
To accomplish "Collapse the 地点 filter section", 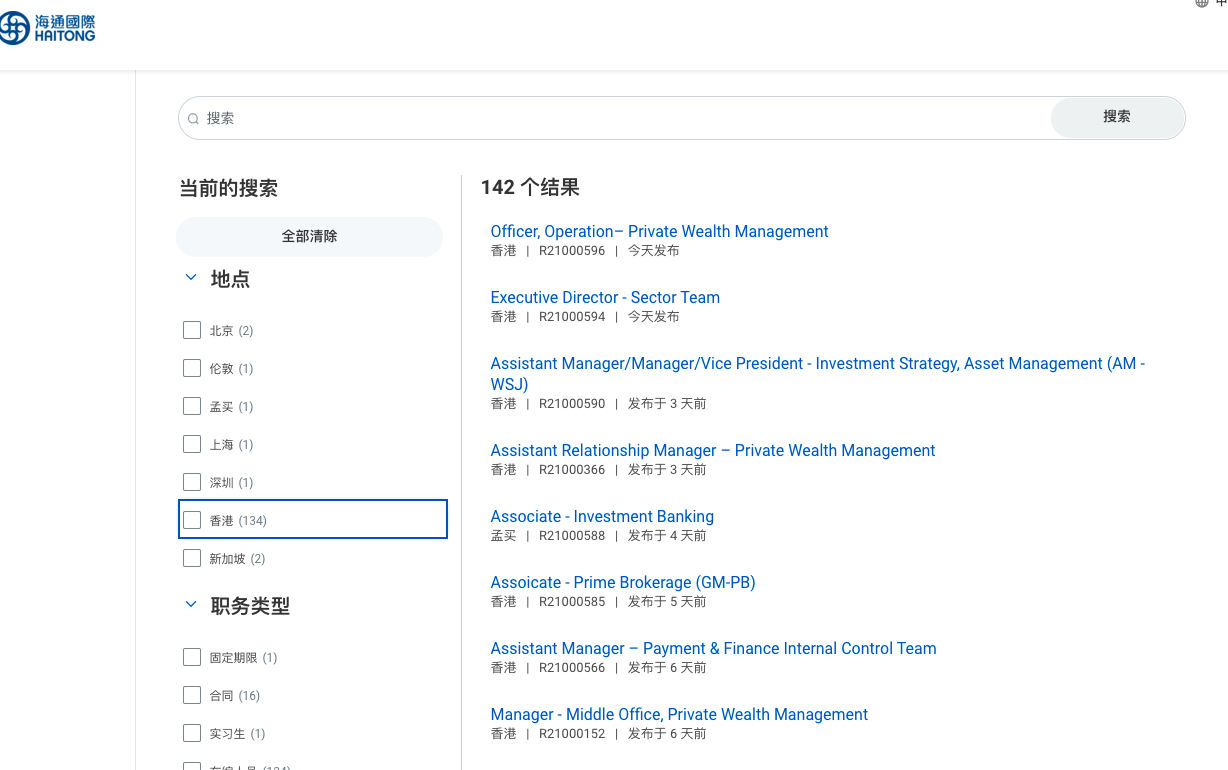I will tap(191, 279).
